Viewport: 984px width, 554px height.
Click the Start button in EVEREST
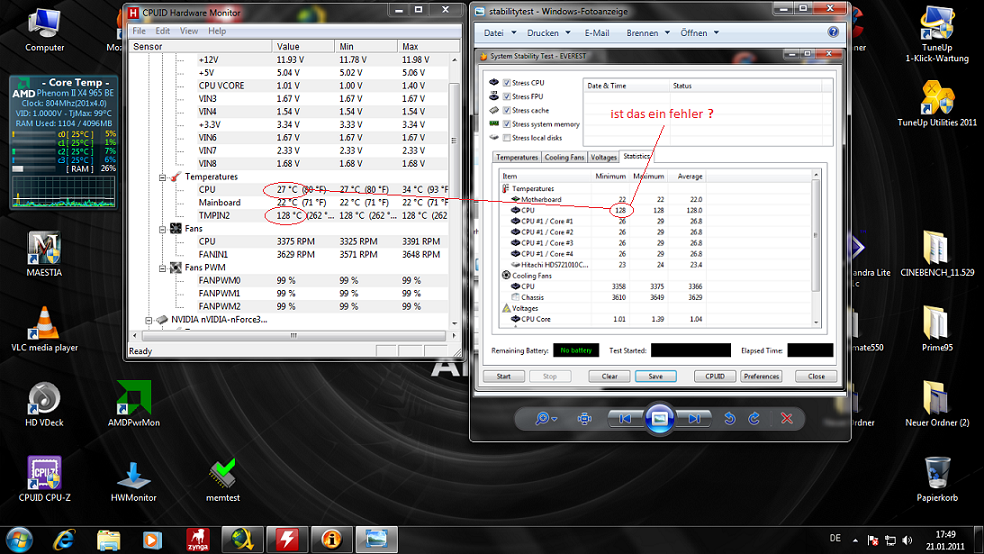(x=504, y=376)
